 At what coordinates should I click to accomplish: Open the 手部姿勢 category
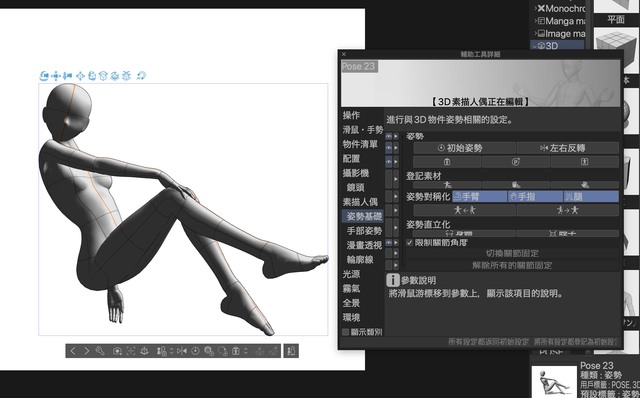point(364,231)
